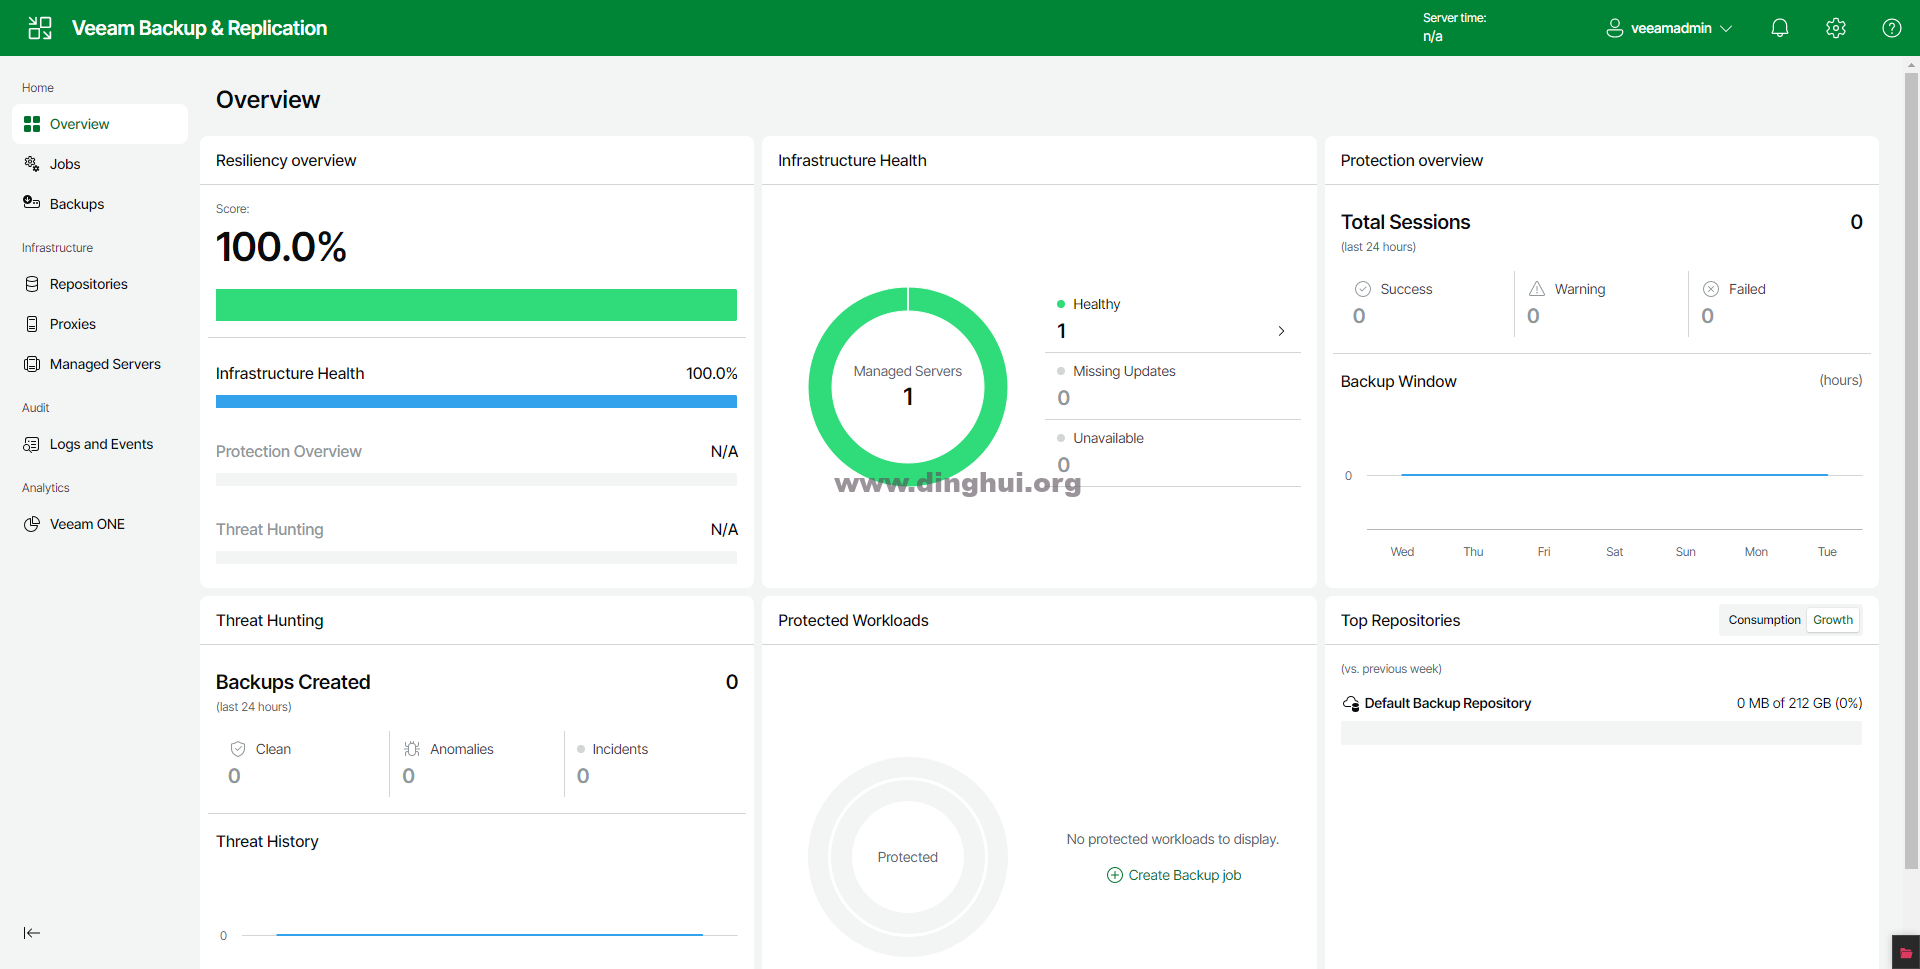Click the green resiliency score bar
The image size is (1920, 969).
[x=476, y=305]
